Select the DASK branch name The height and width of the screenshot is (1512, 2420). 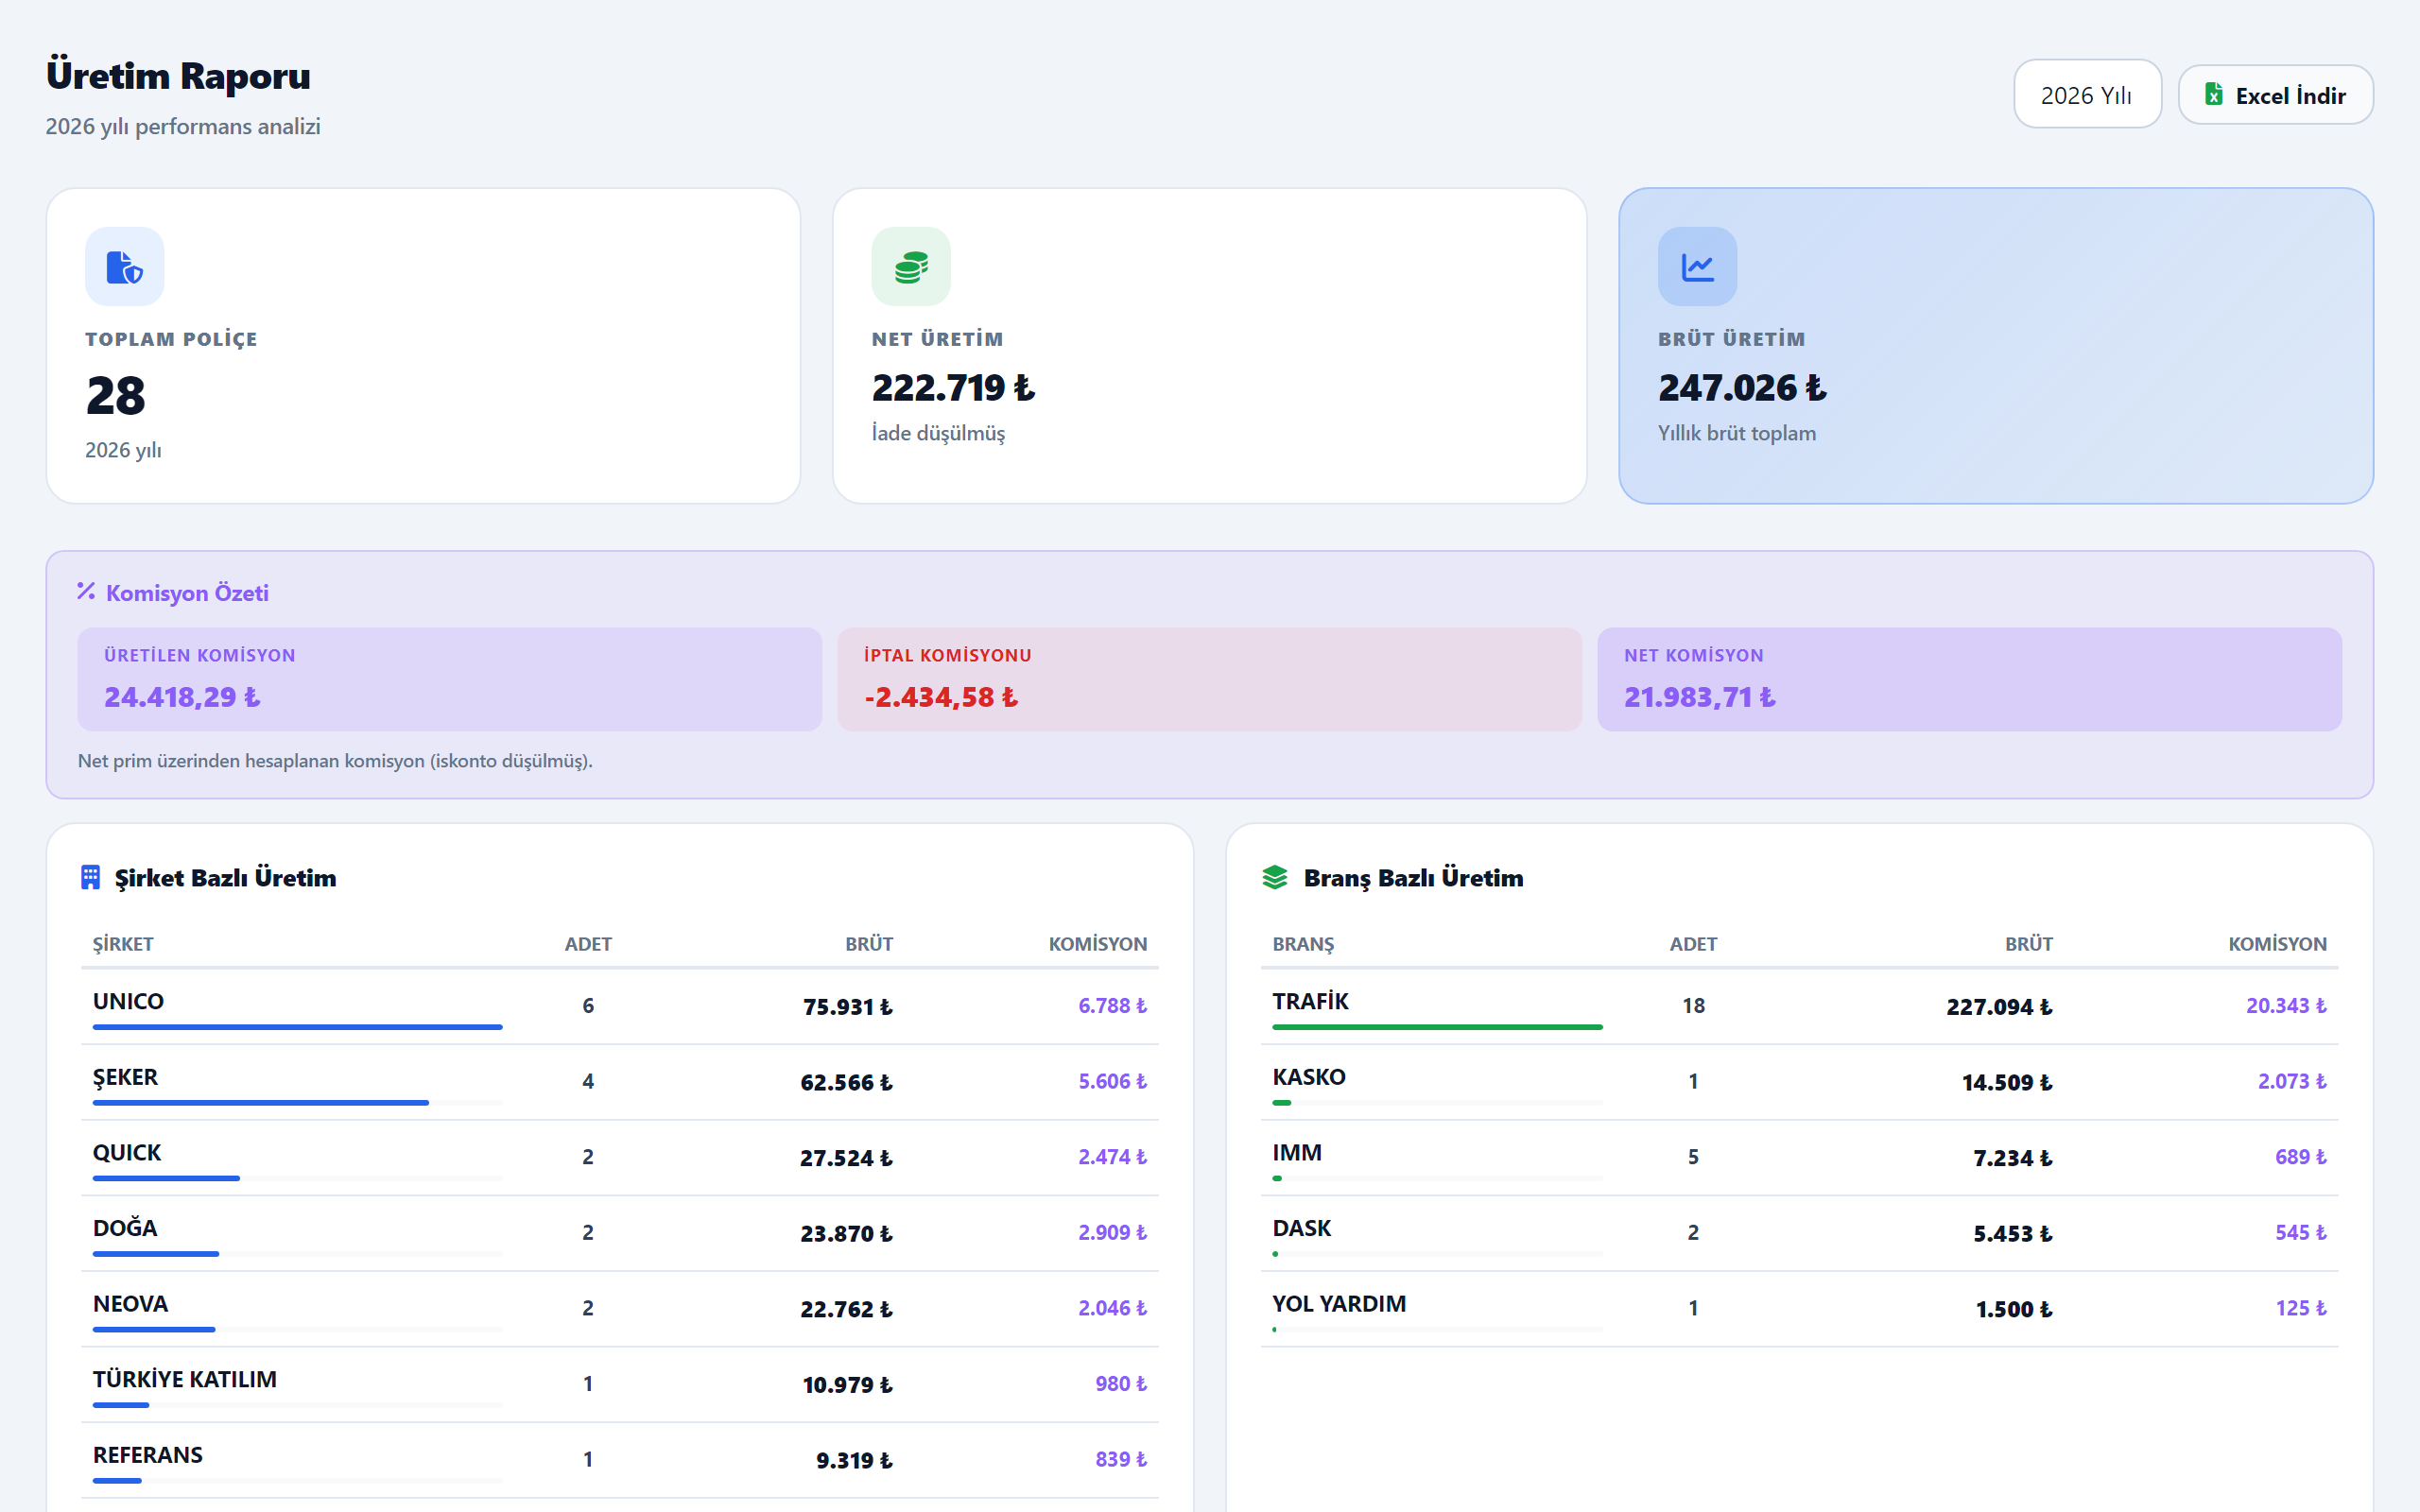1302,1228
